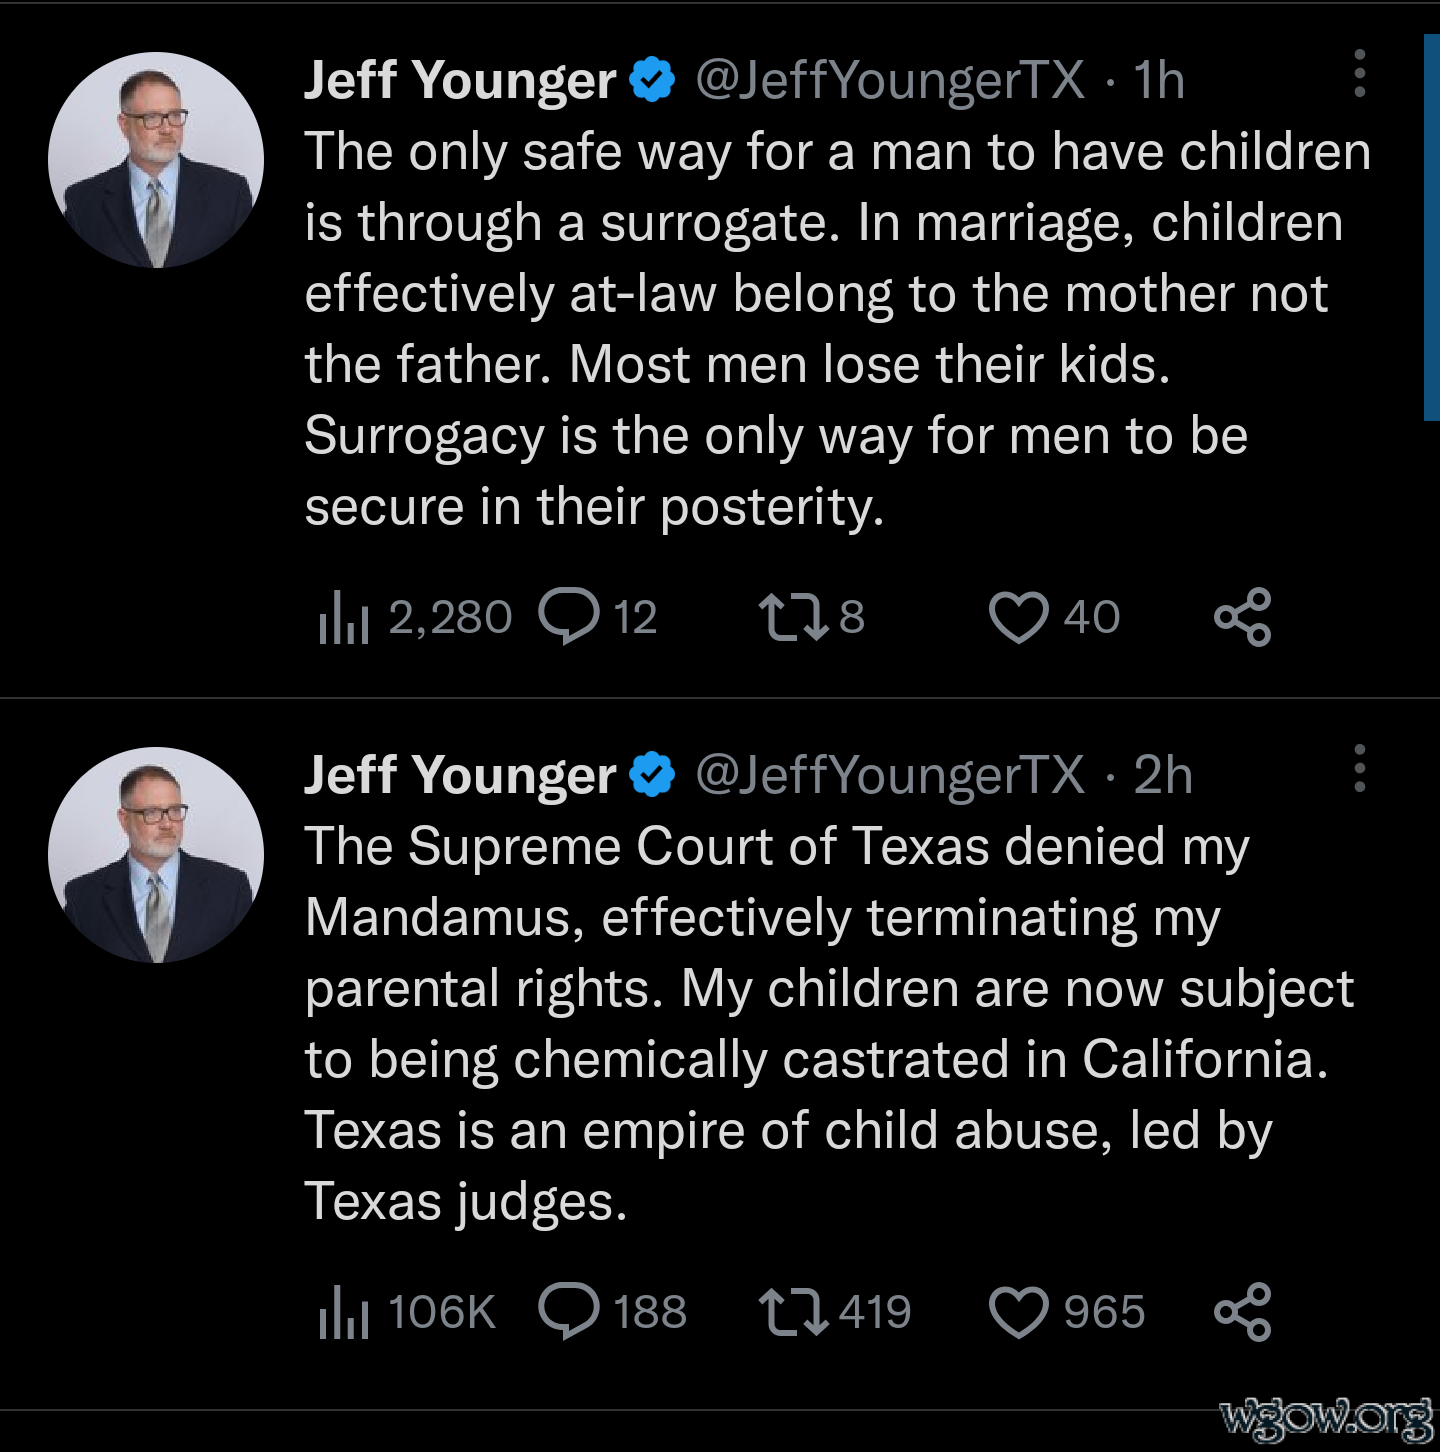The width and height of the screenshot is (1440, 1452).
Task: Open more options on the surrogate tweet
Action: coord(1359,74)
